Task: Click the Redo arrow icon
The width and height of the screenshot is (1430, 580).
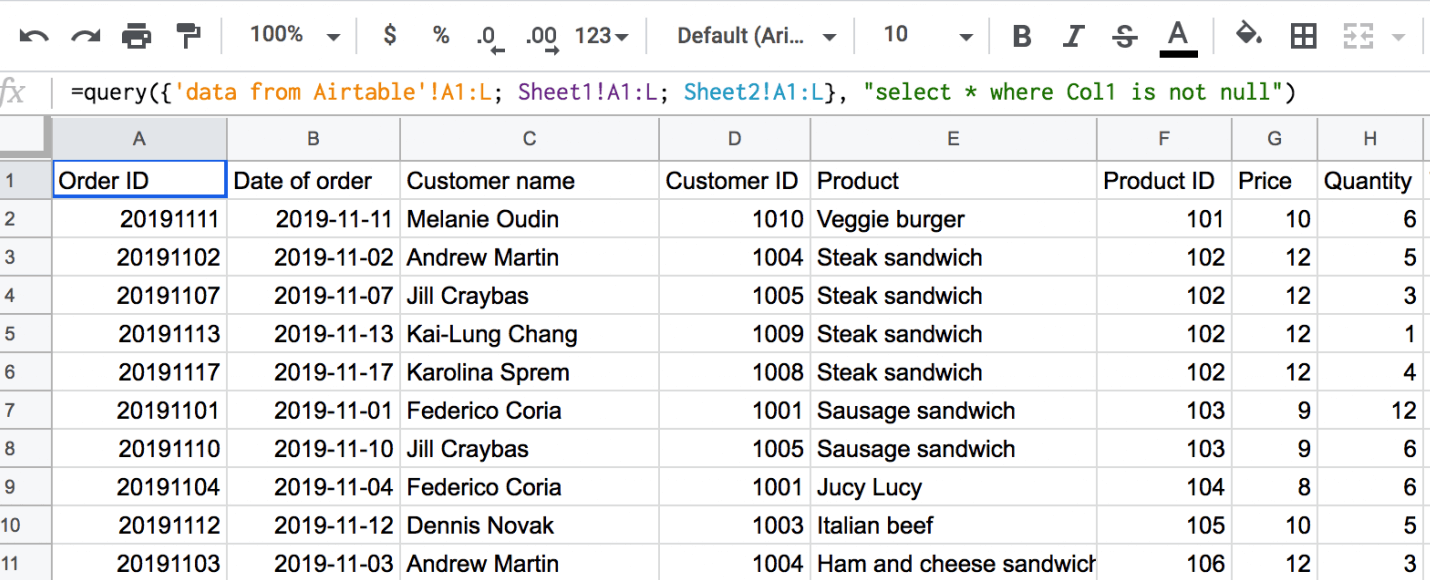Action: pyautogui.click(x=85, y=37)
